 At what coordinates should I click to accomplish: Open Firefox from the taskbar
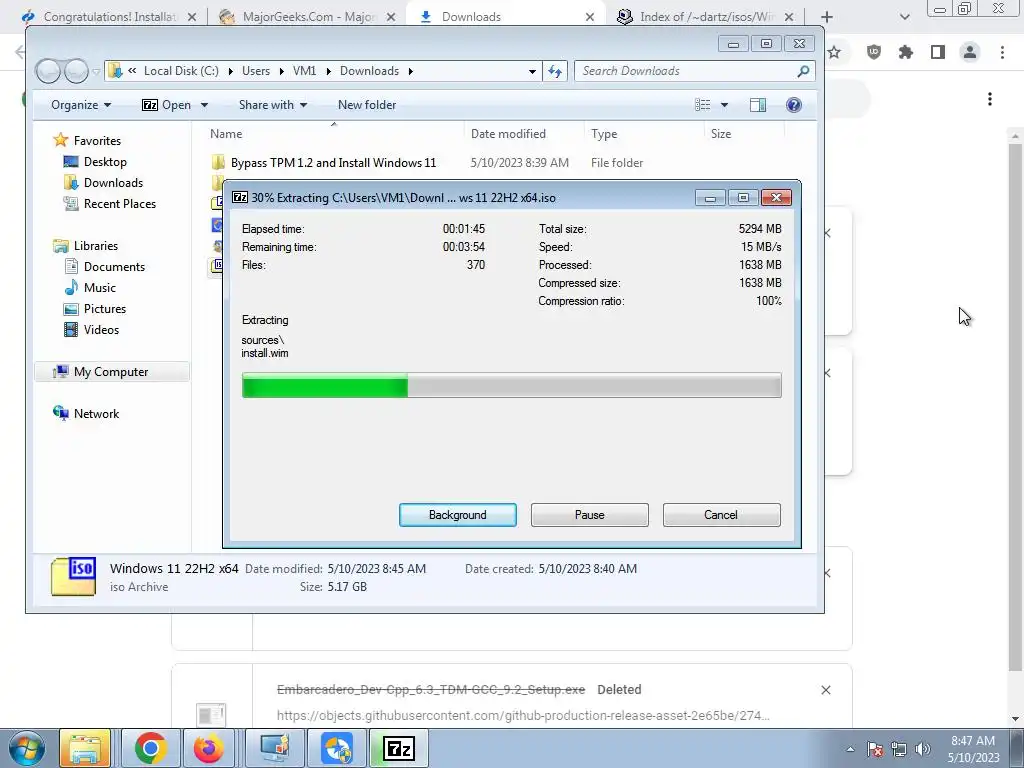point(208,748)
